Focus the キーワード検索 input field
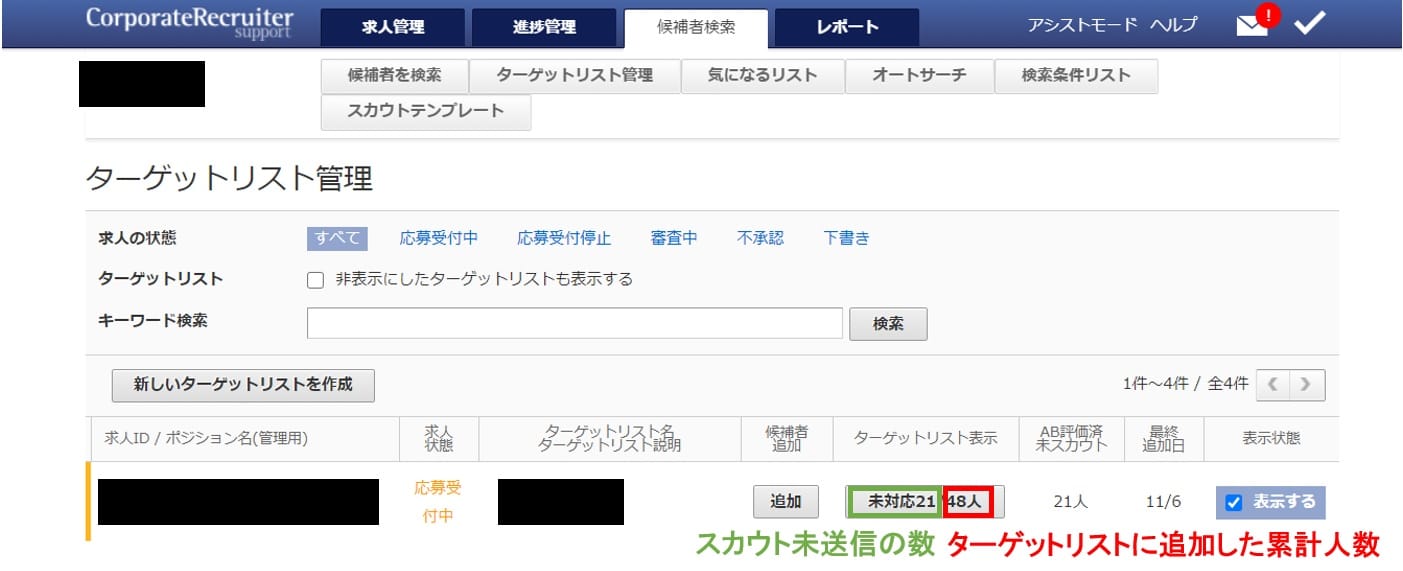The image size is (1403, 571). (x=574, y=323)
